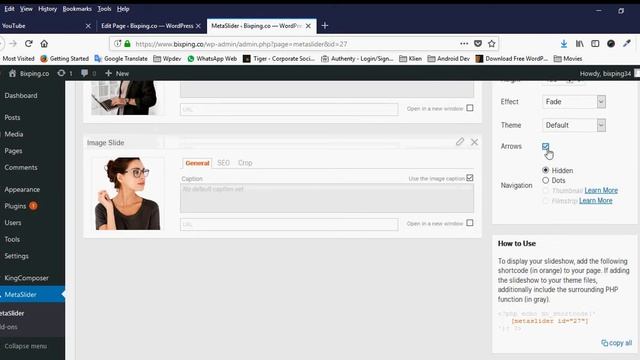640x360 pixels.
Task: Click the forward navigation arrow
Action: pos(13,44)
